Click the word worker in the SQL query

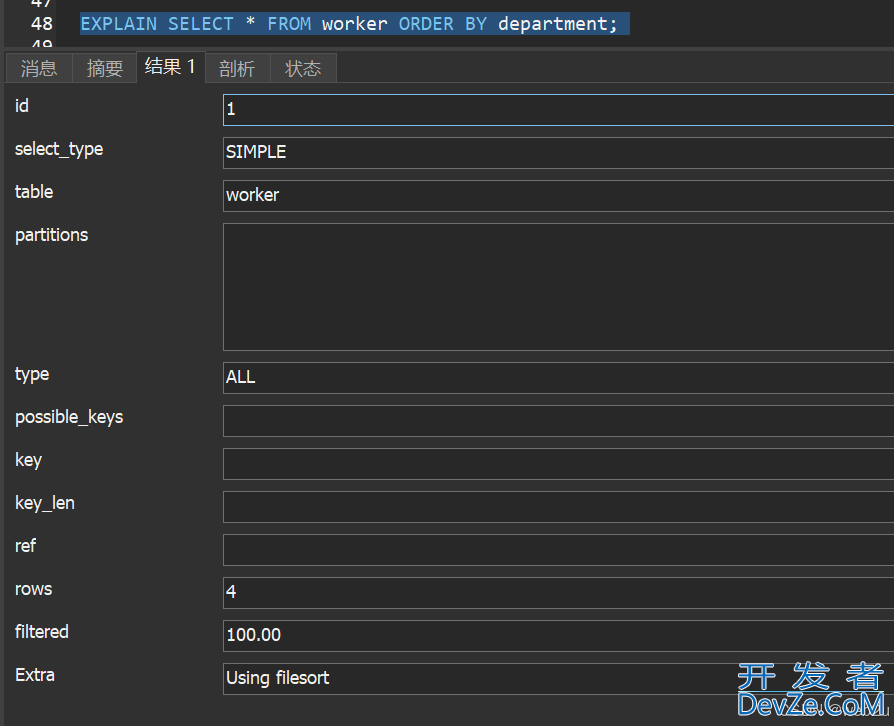click(355, 24)
